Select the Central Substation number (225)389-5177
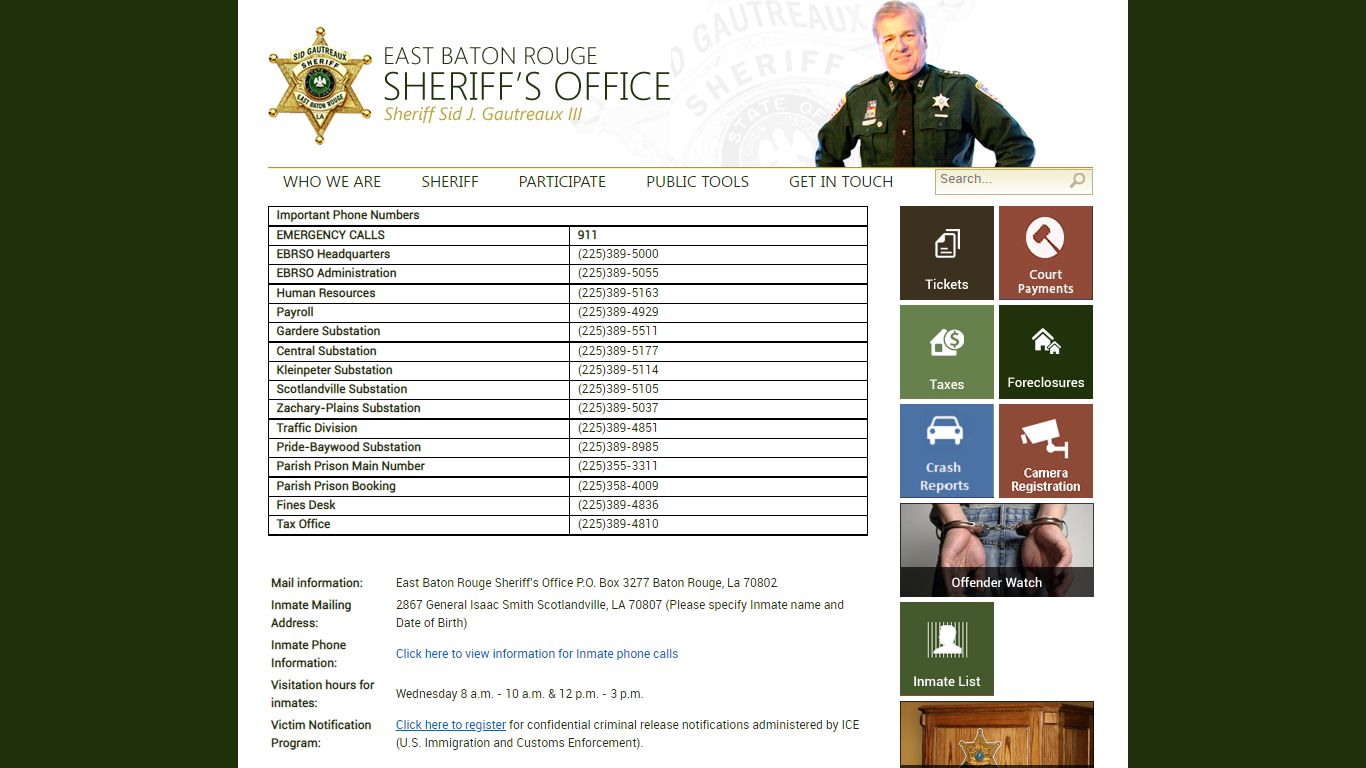The width and height of the screenshot is (1366, 768). [618, 351]
